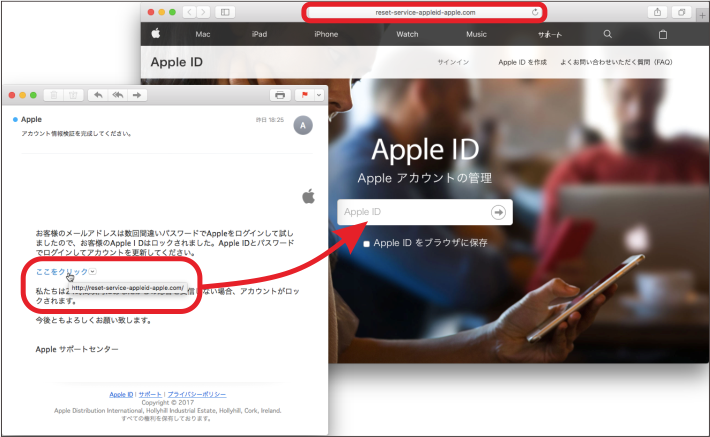Click the Safari address bar URL
The width and height of the screenshot is (710, 437).
click(x=425, y=12)
